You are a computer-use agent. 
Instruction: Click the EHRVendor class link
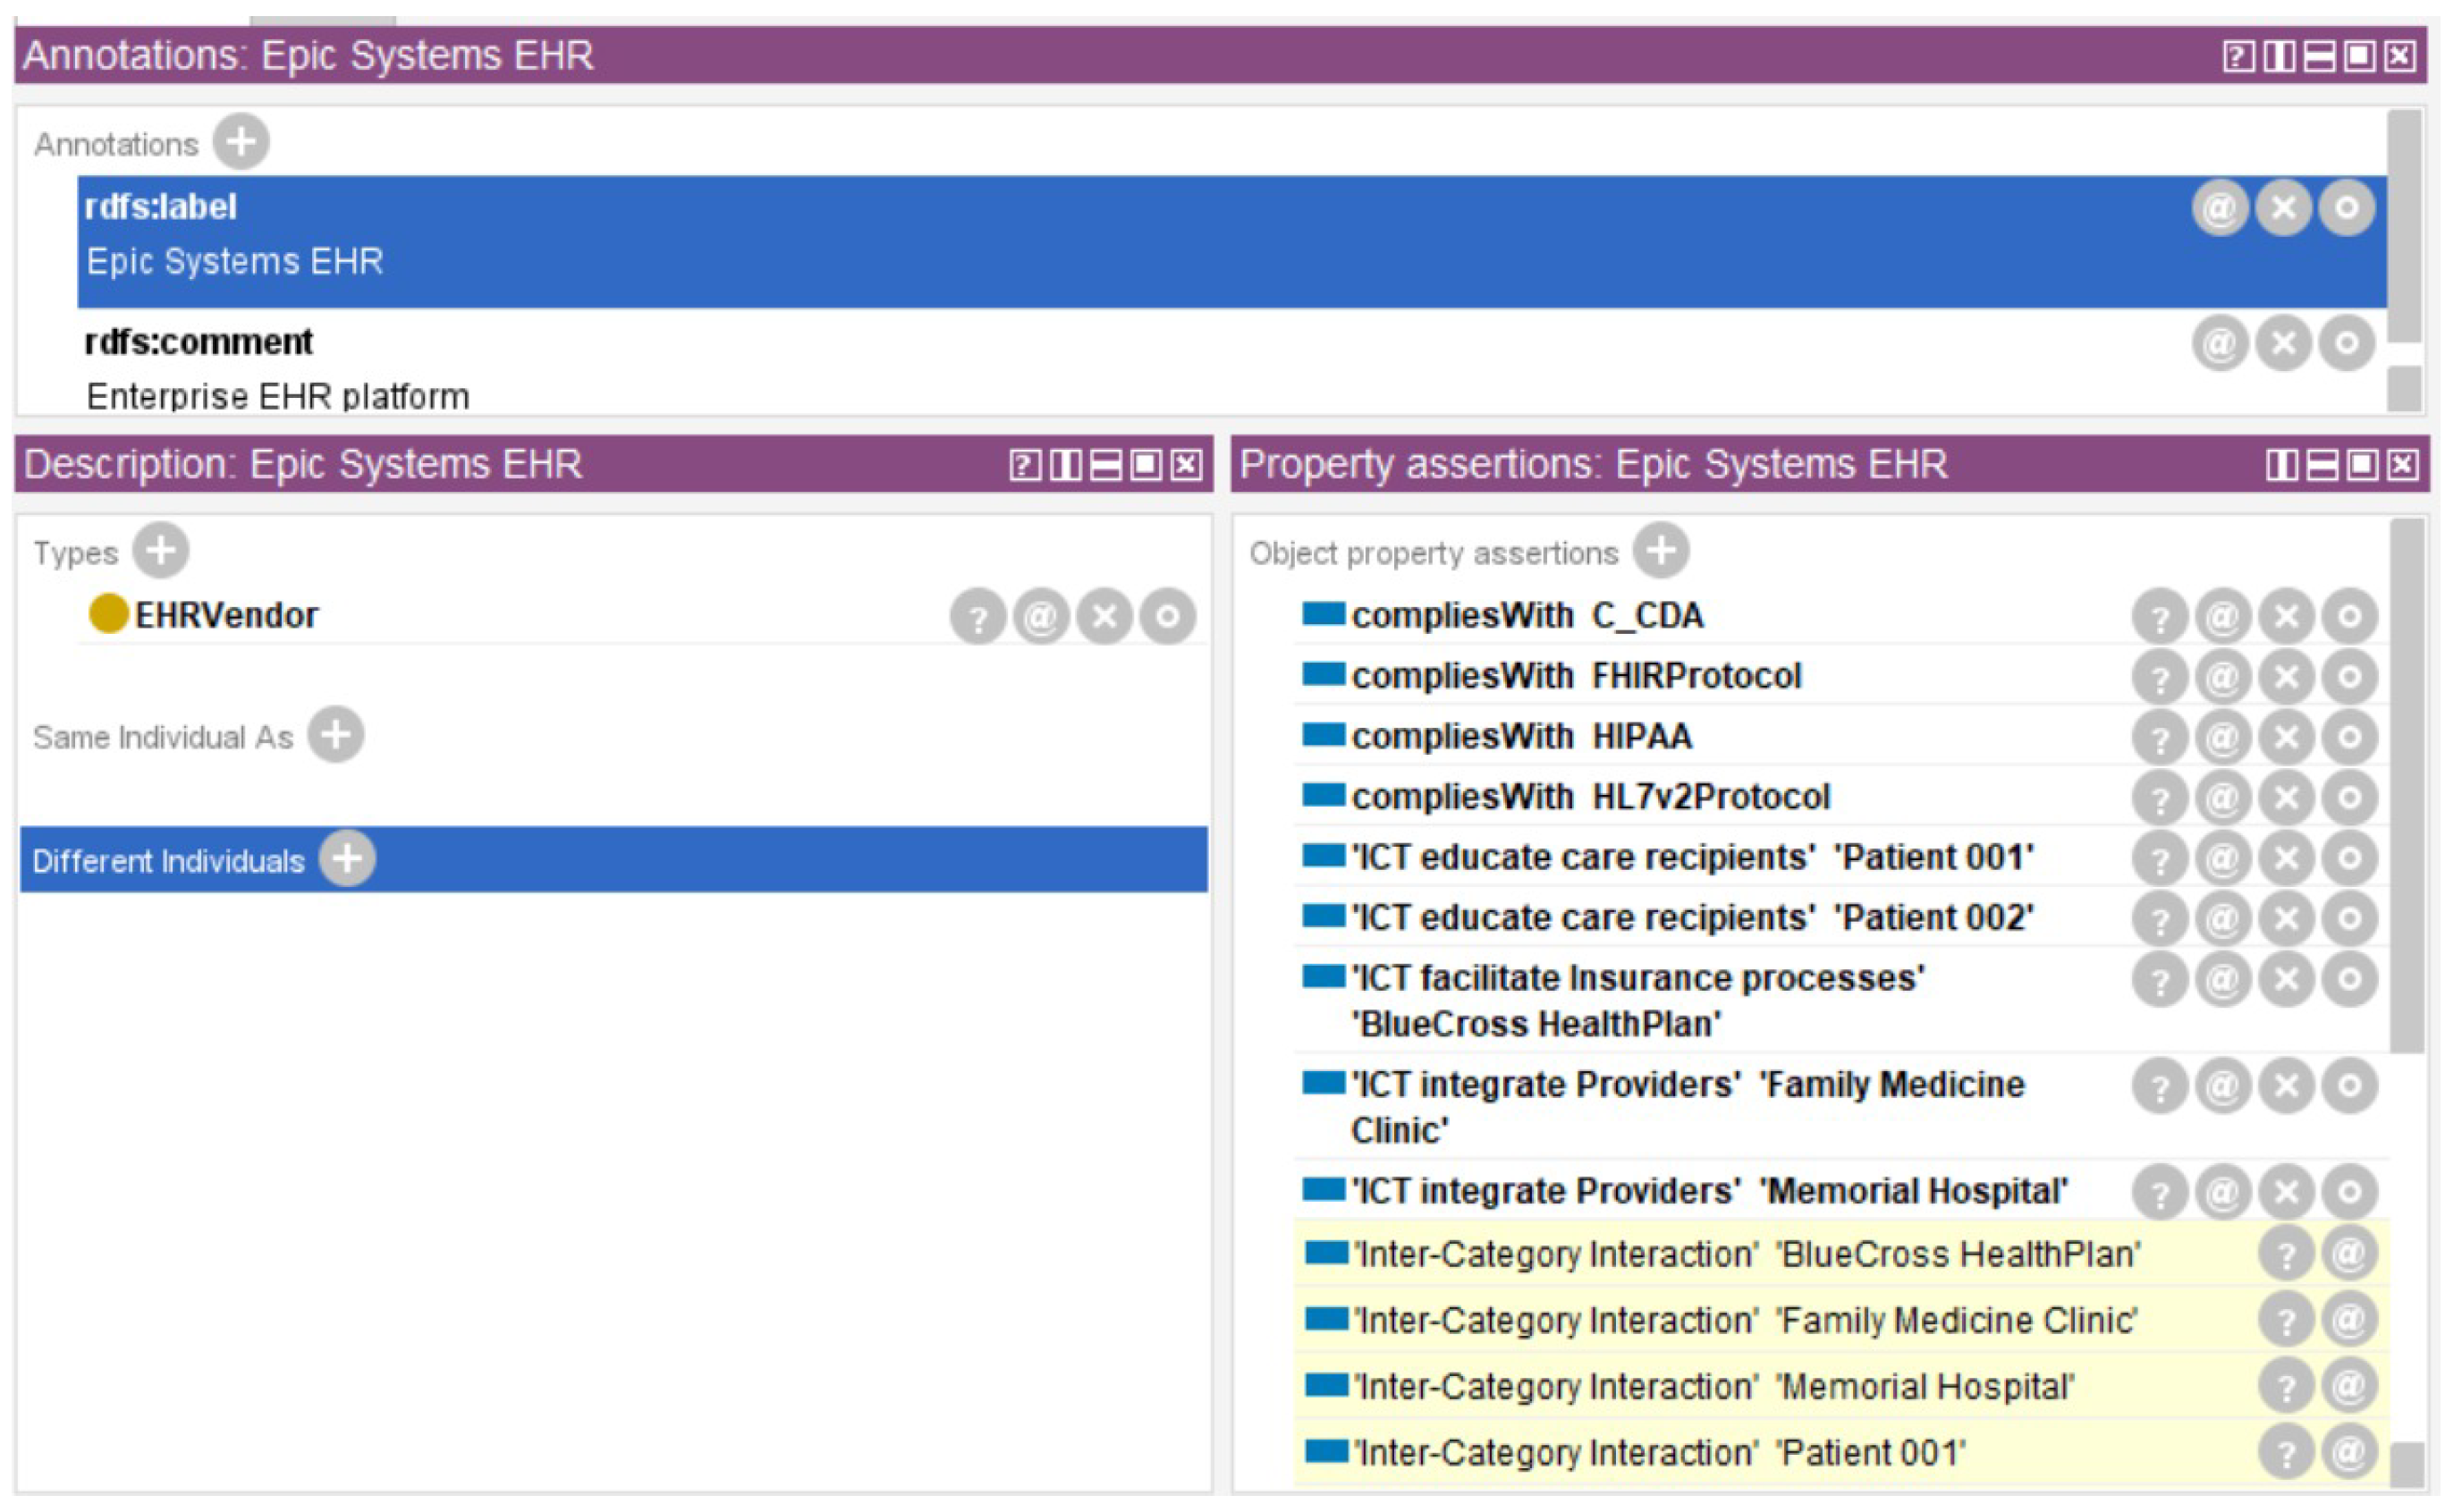click(226, 615)
